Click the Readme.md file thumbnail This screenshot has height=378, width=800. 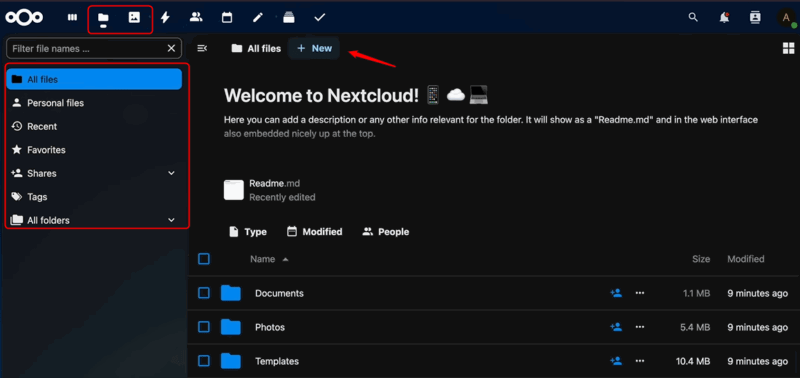(234, 190)
